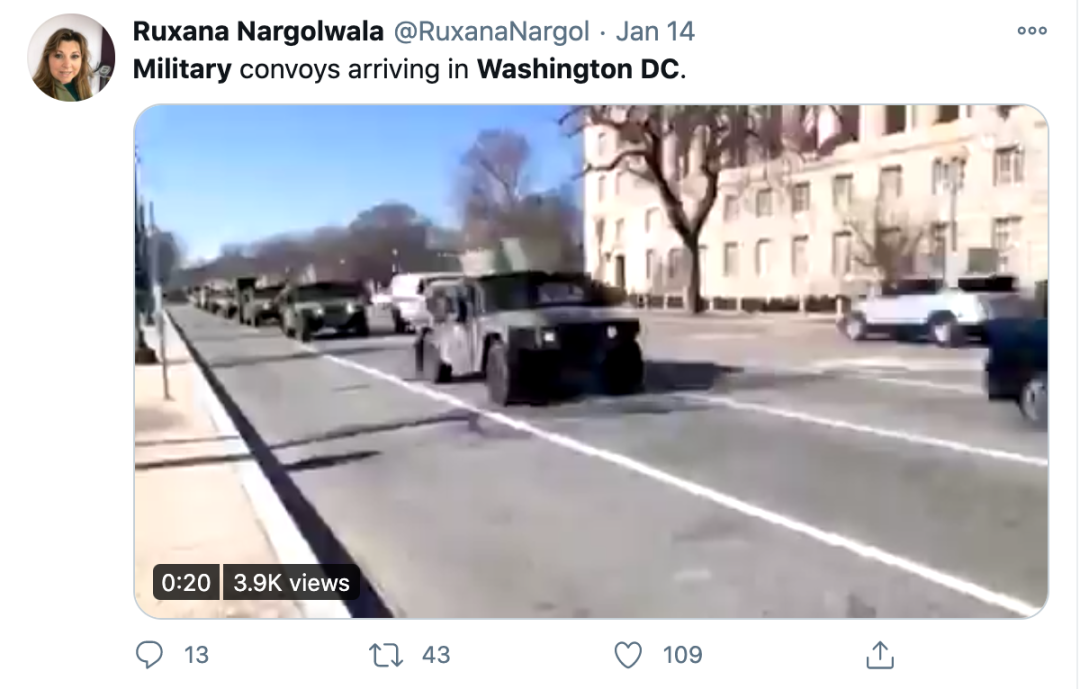
Task: Play the military convoy video
Action: point(591,361)
